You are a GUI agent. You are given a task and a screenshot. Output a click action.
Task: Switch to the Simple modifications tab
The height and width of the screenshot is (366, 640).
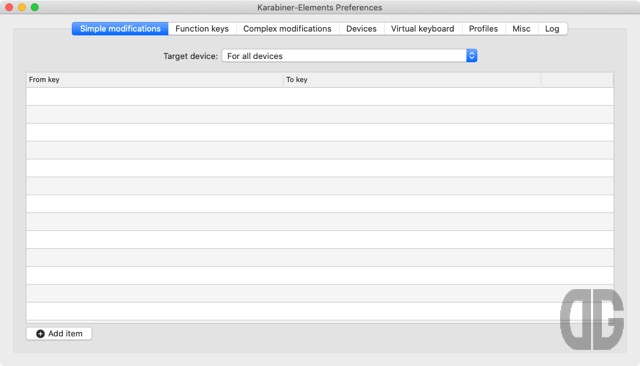(120, 29)
